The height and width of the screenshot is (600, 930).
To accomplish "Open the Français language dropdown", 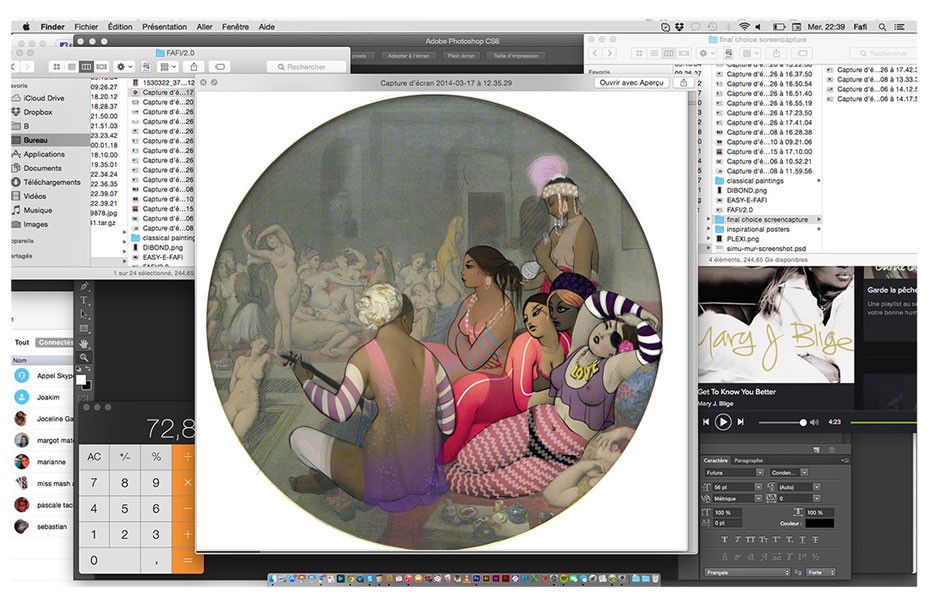I will pyautogui.click(x=747, y=572).
